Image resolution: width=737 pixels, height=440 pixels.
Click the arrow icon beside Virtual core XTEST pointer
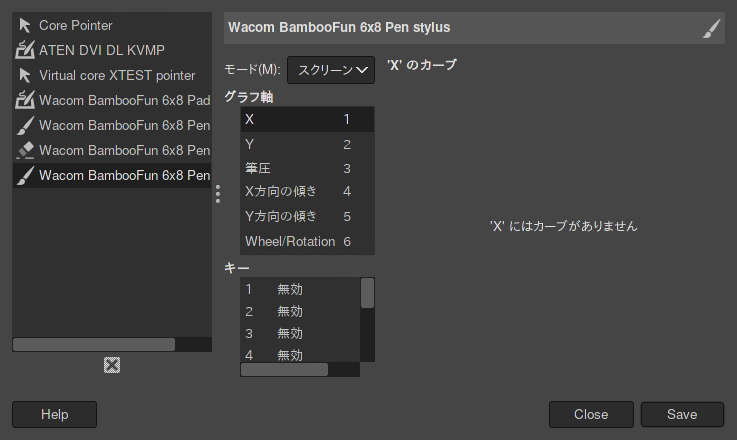25,75
